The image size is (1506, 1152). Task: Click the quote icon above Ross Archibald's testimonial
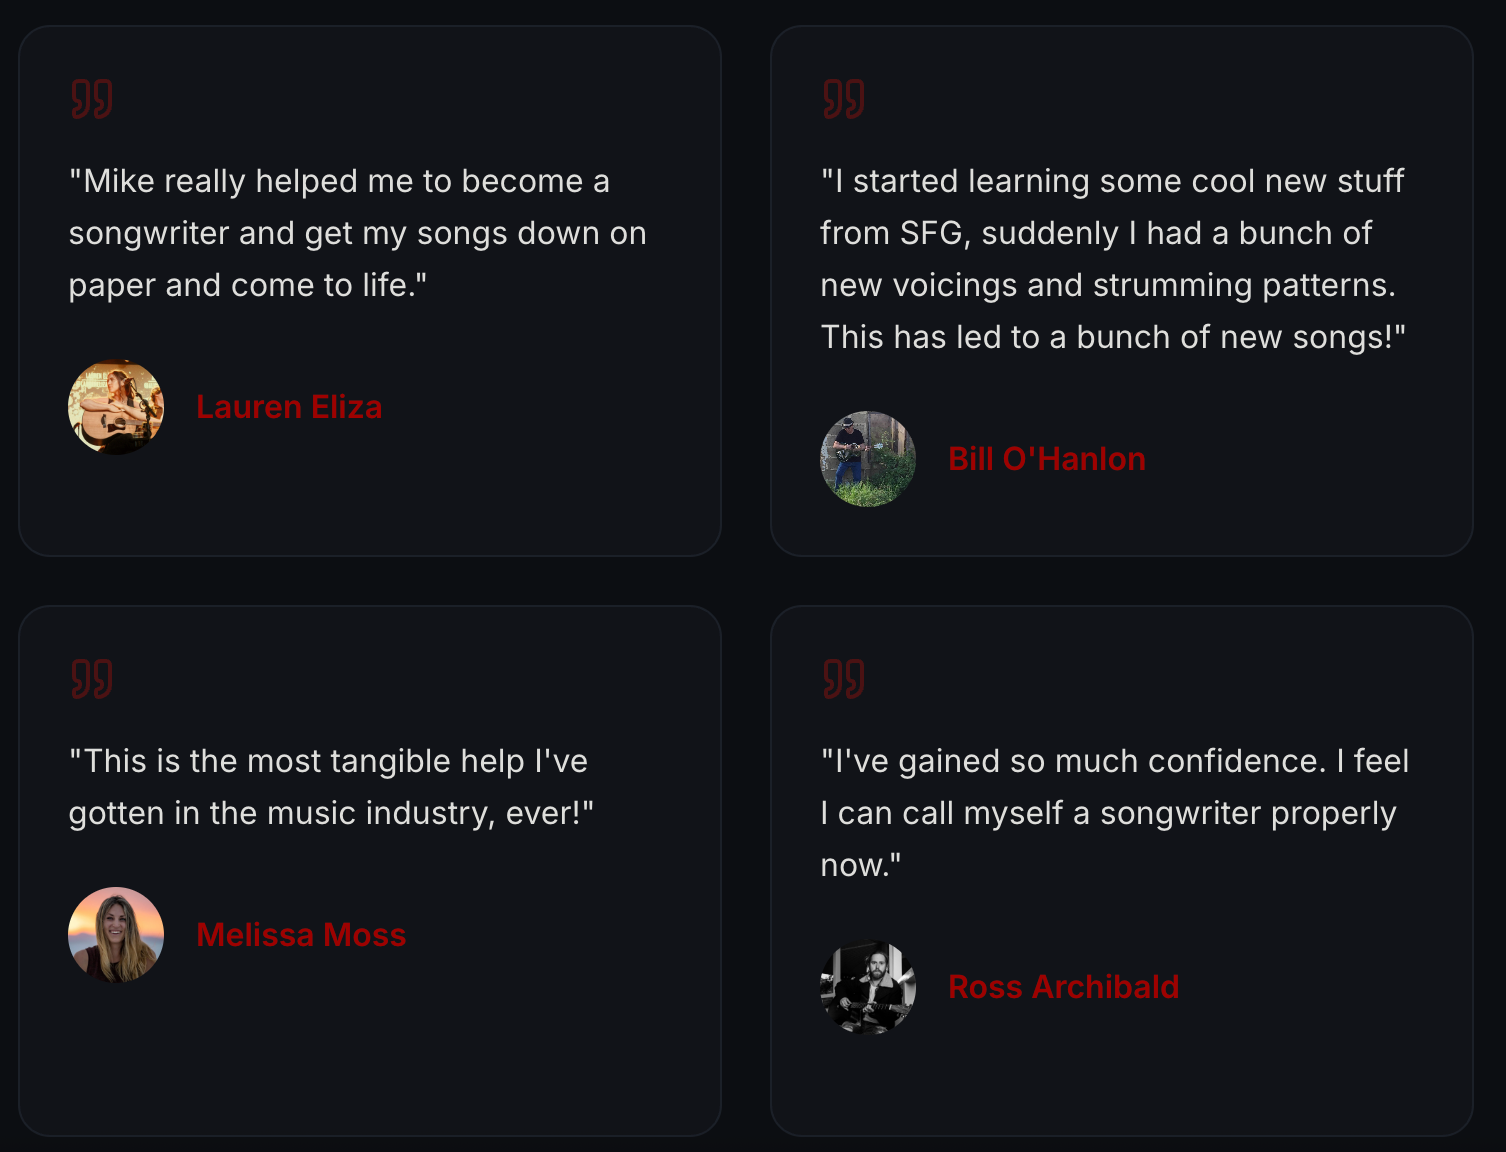(843, 679)
